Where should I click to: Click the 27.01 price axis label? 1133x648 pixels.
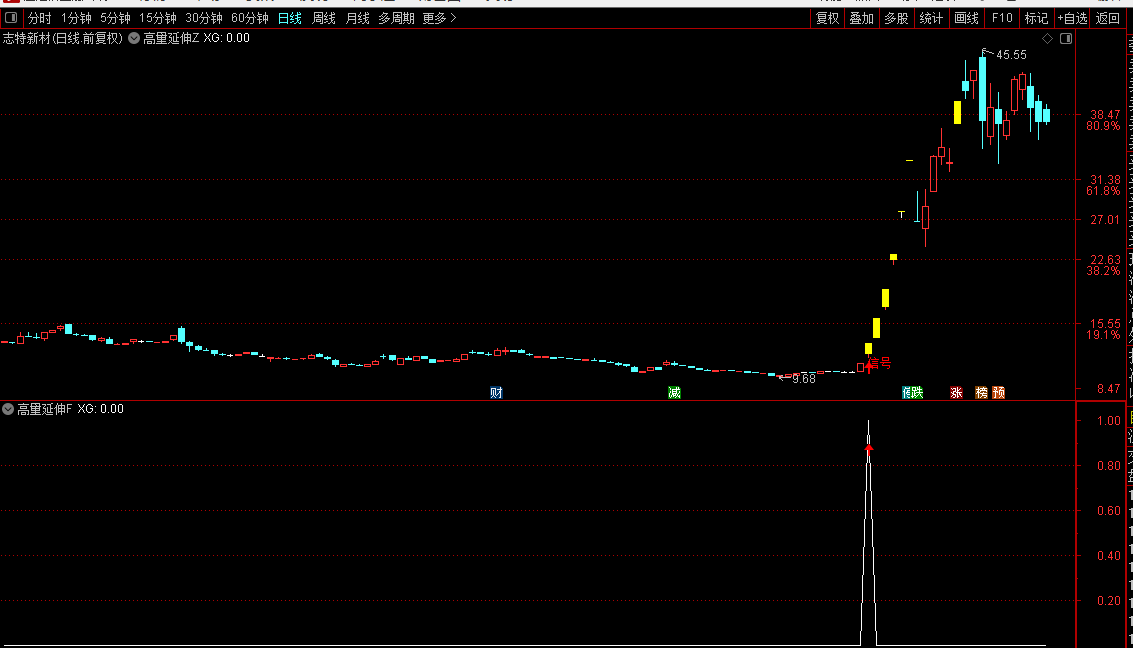pos(1105,220)
